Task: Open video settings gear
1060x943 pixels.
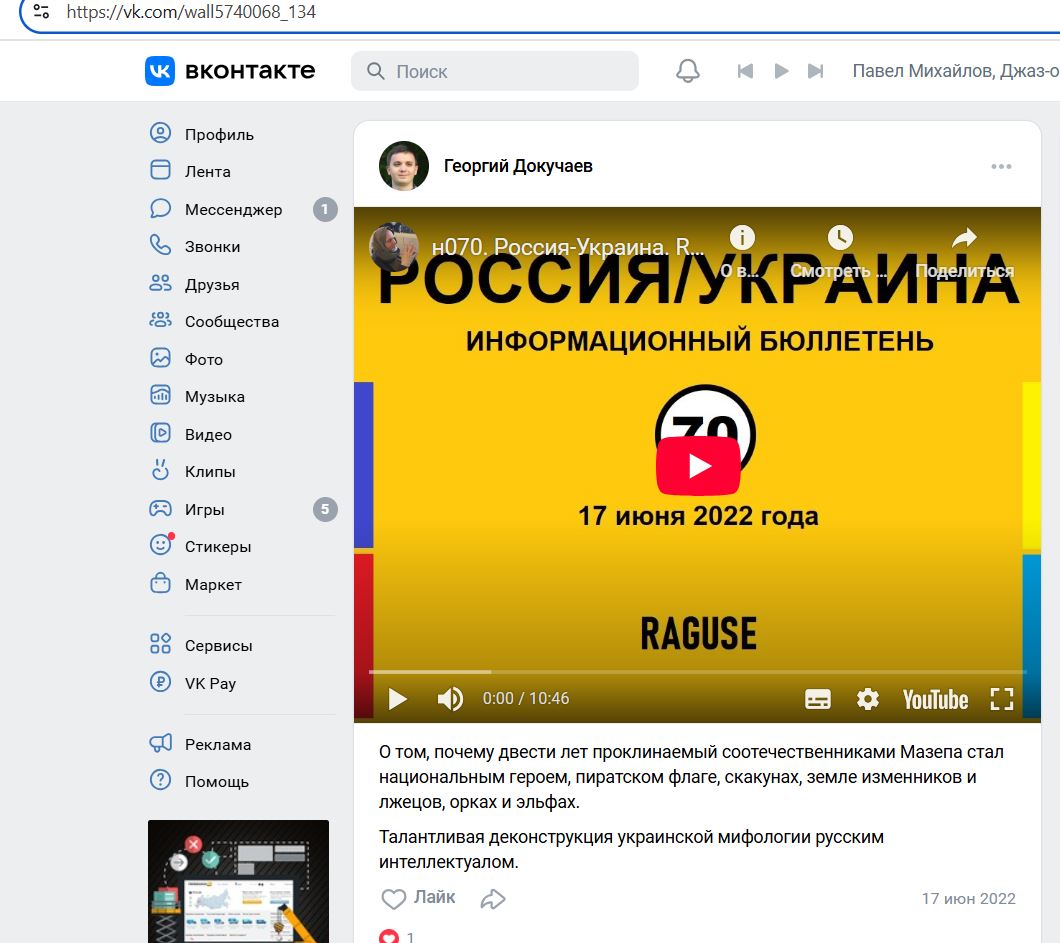Action: 867,698
